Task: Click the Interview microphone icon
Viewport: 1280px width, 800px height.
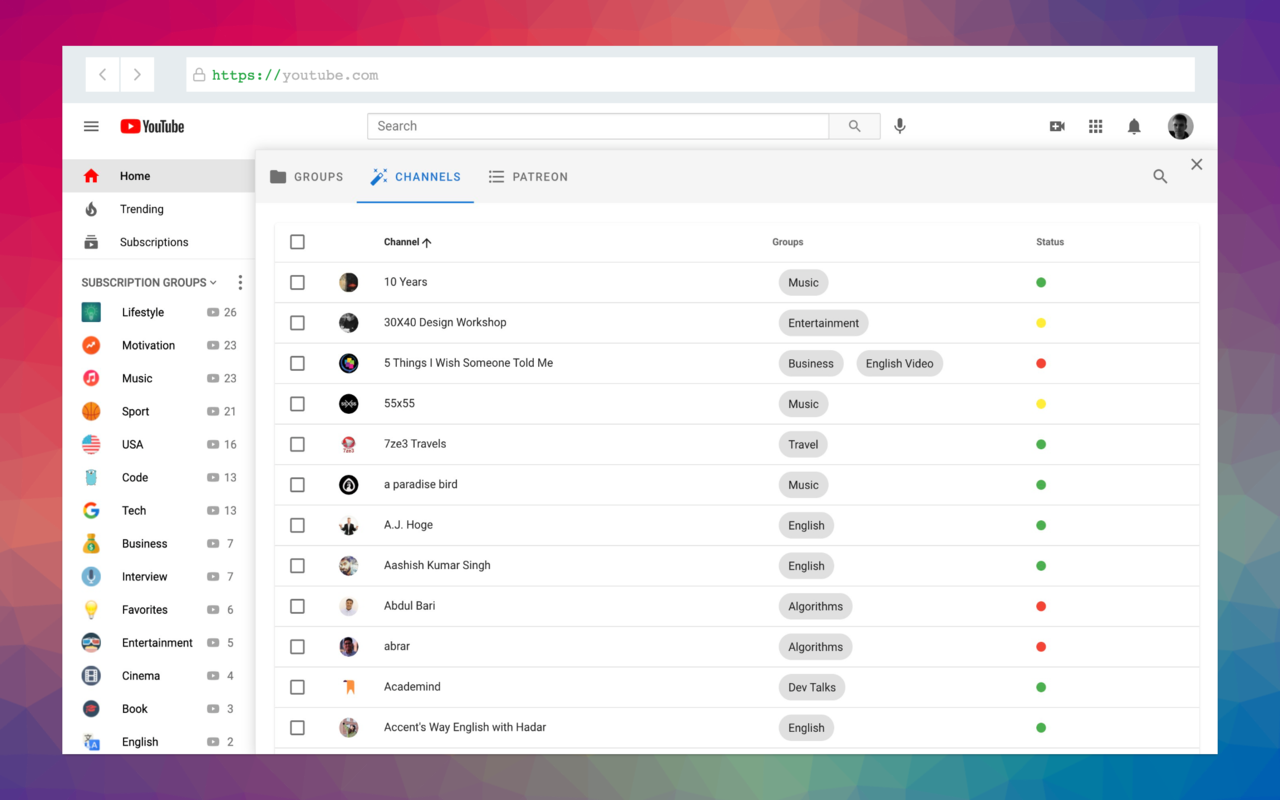Action: point(91,576)
